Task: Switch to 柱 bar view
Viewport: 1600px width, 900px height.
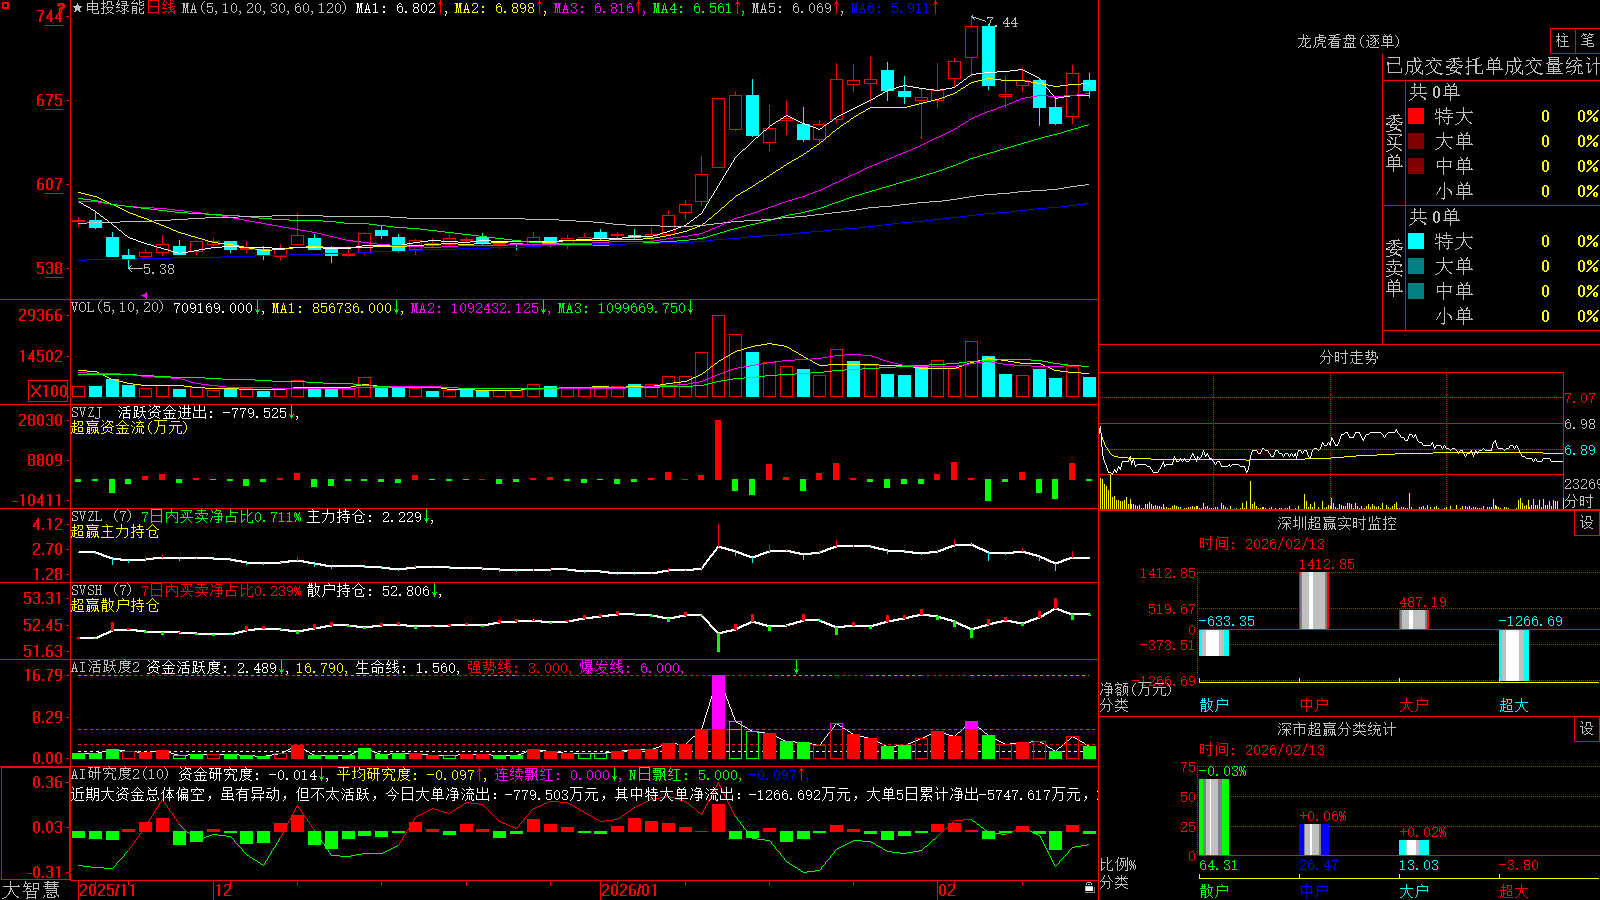Action: pyautogui.click(x=1562, y=41)
